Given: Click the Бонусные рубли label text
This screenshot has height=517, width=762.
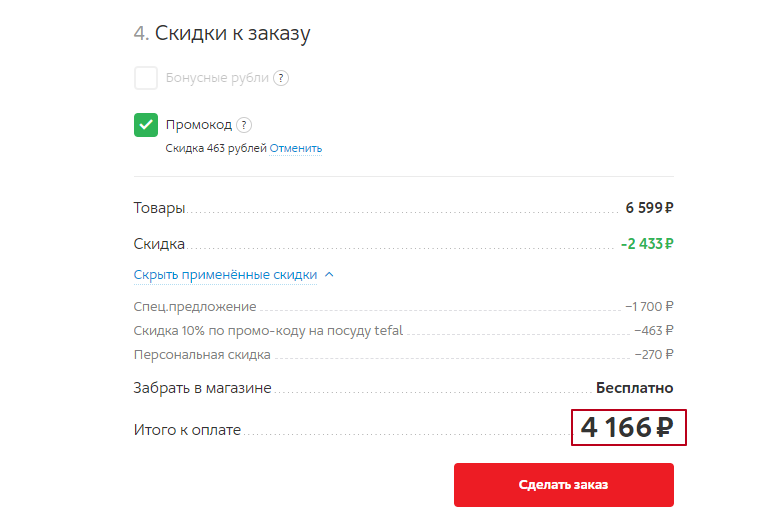Looking at the screenshot, I should (x=217, y=78).
